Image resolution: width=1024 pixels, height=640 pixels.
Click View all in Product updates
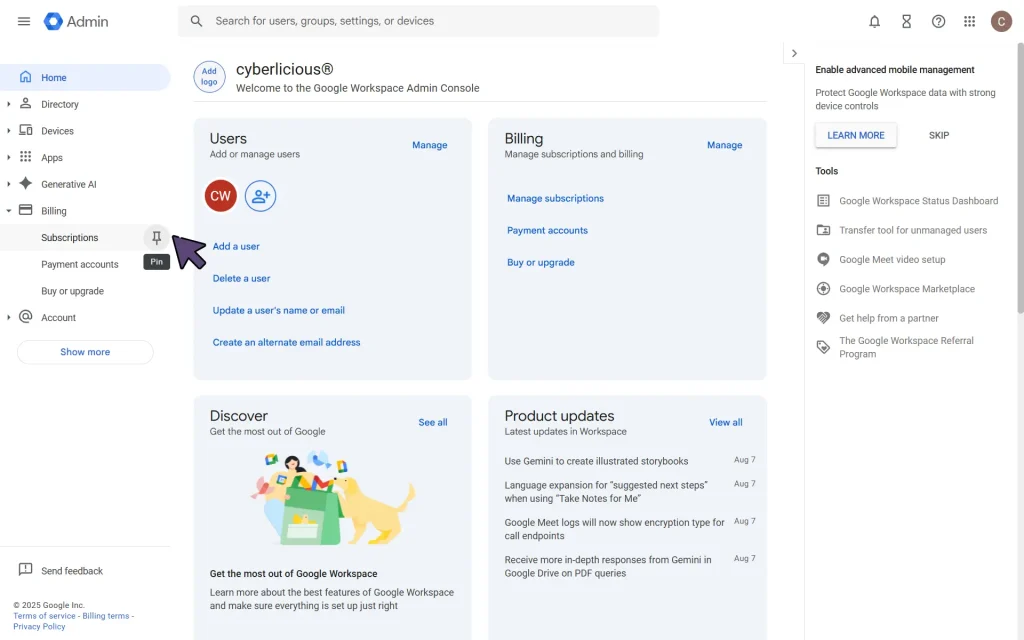pyautogui.click(x=726, y=423)
